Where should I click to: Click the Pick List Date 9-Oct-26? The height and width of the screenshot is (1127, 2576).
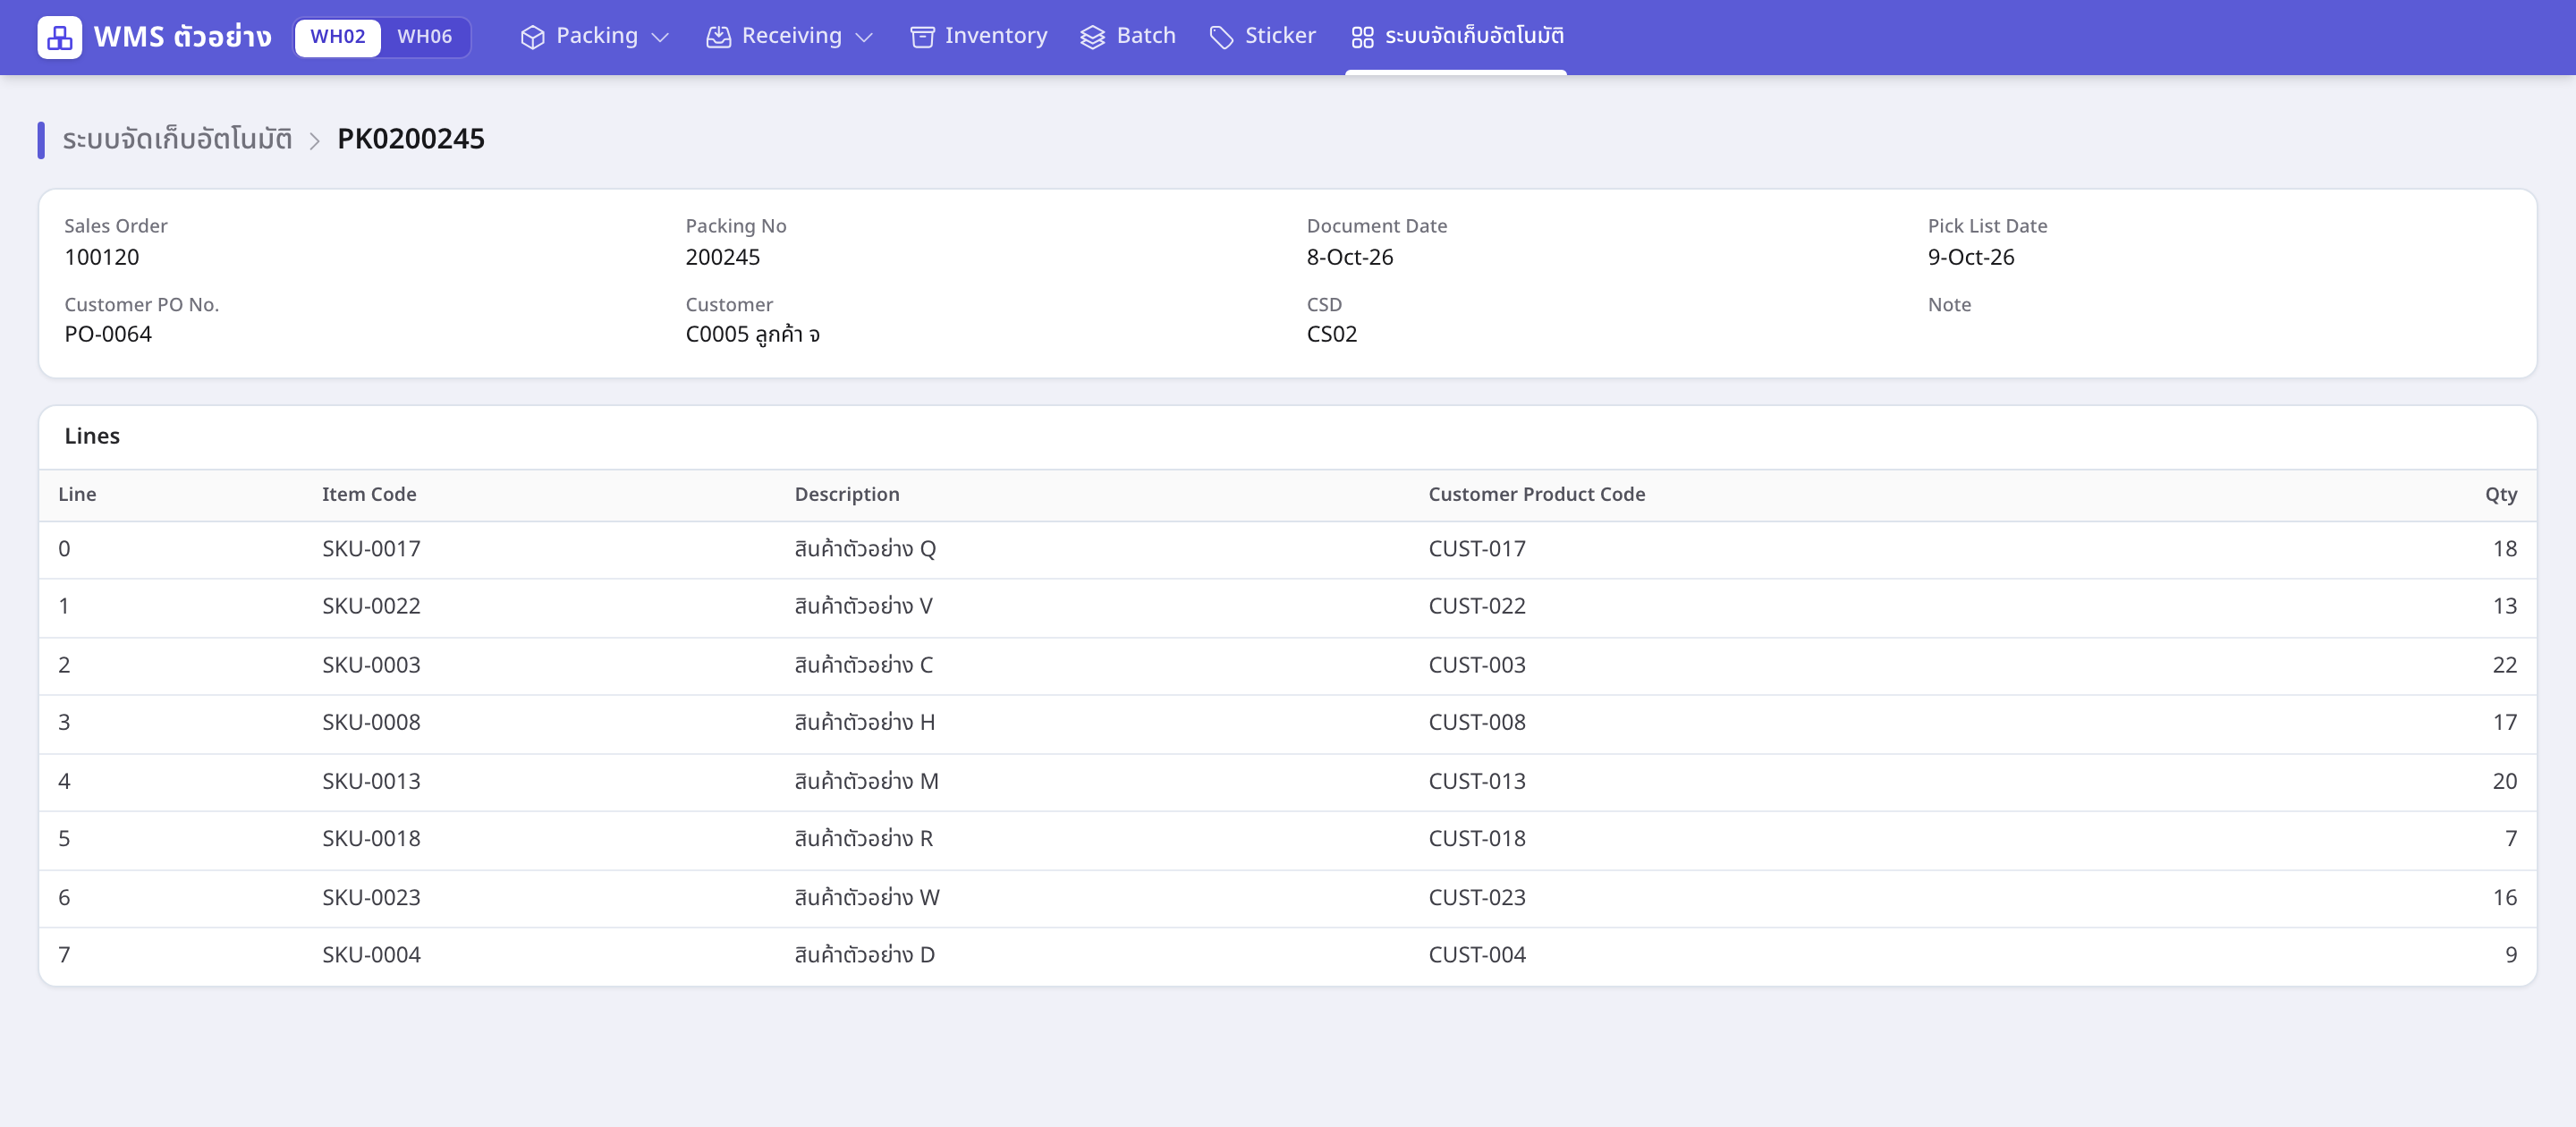click(1971, 257)
